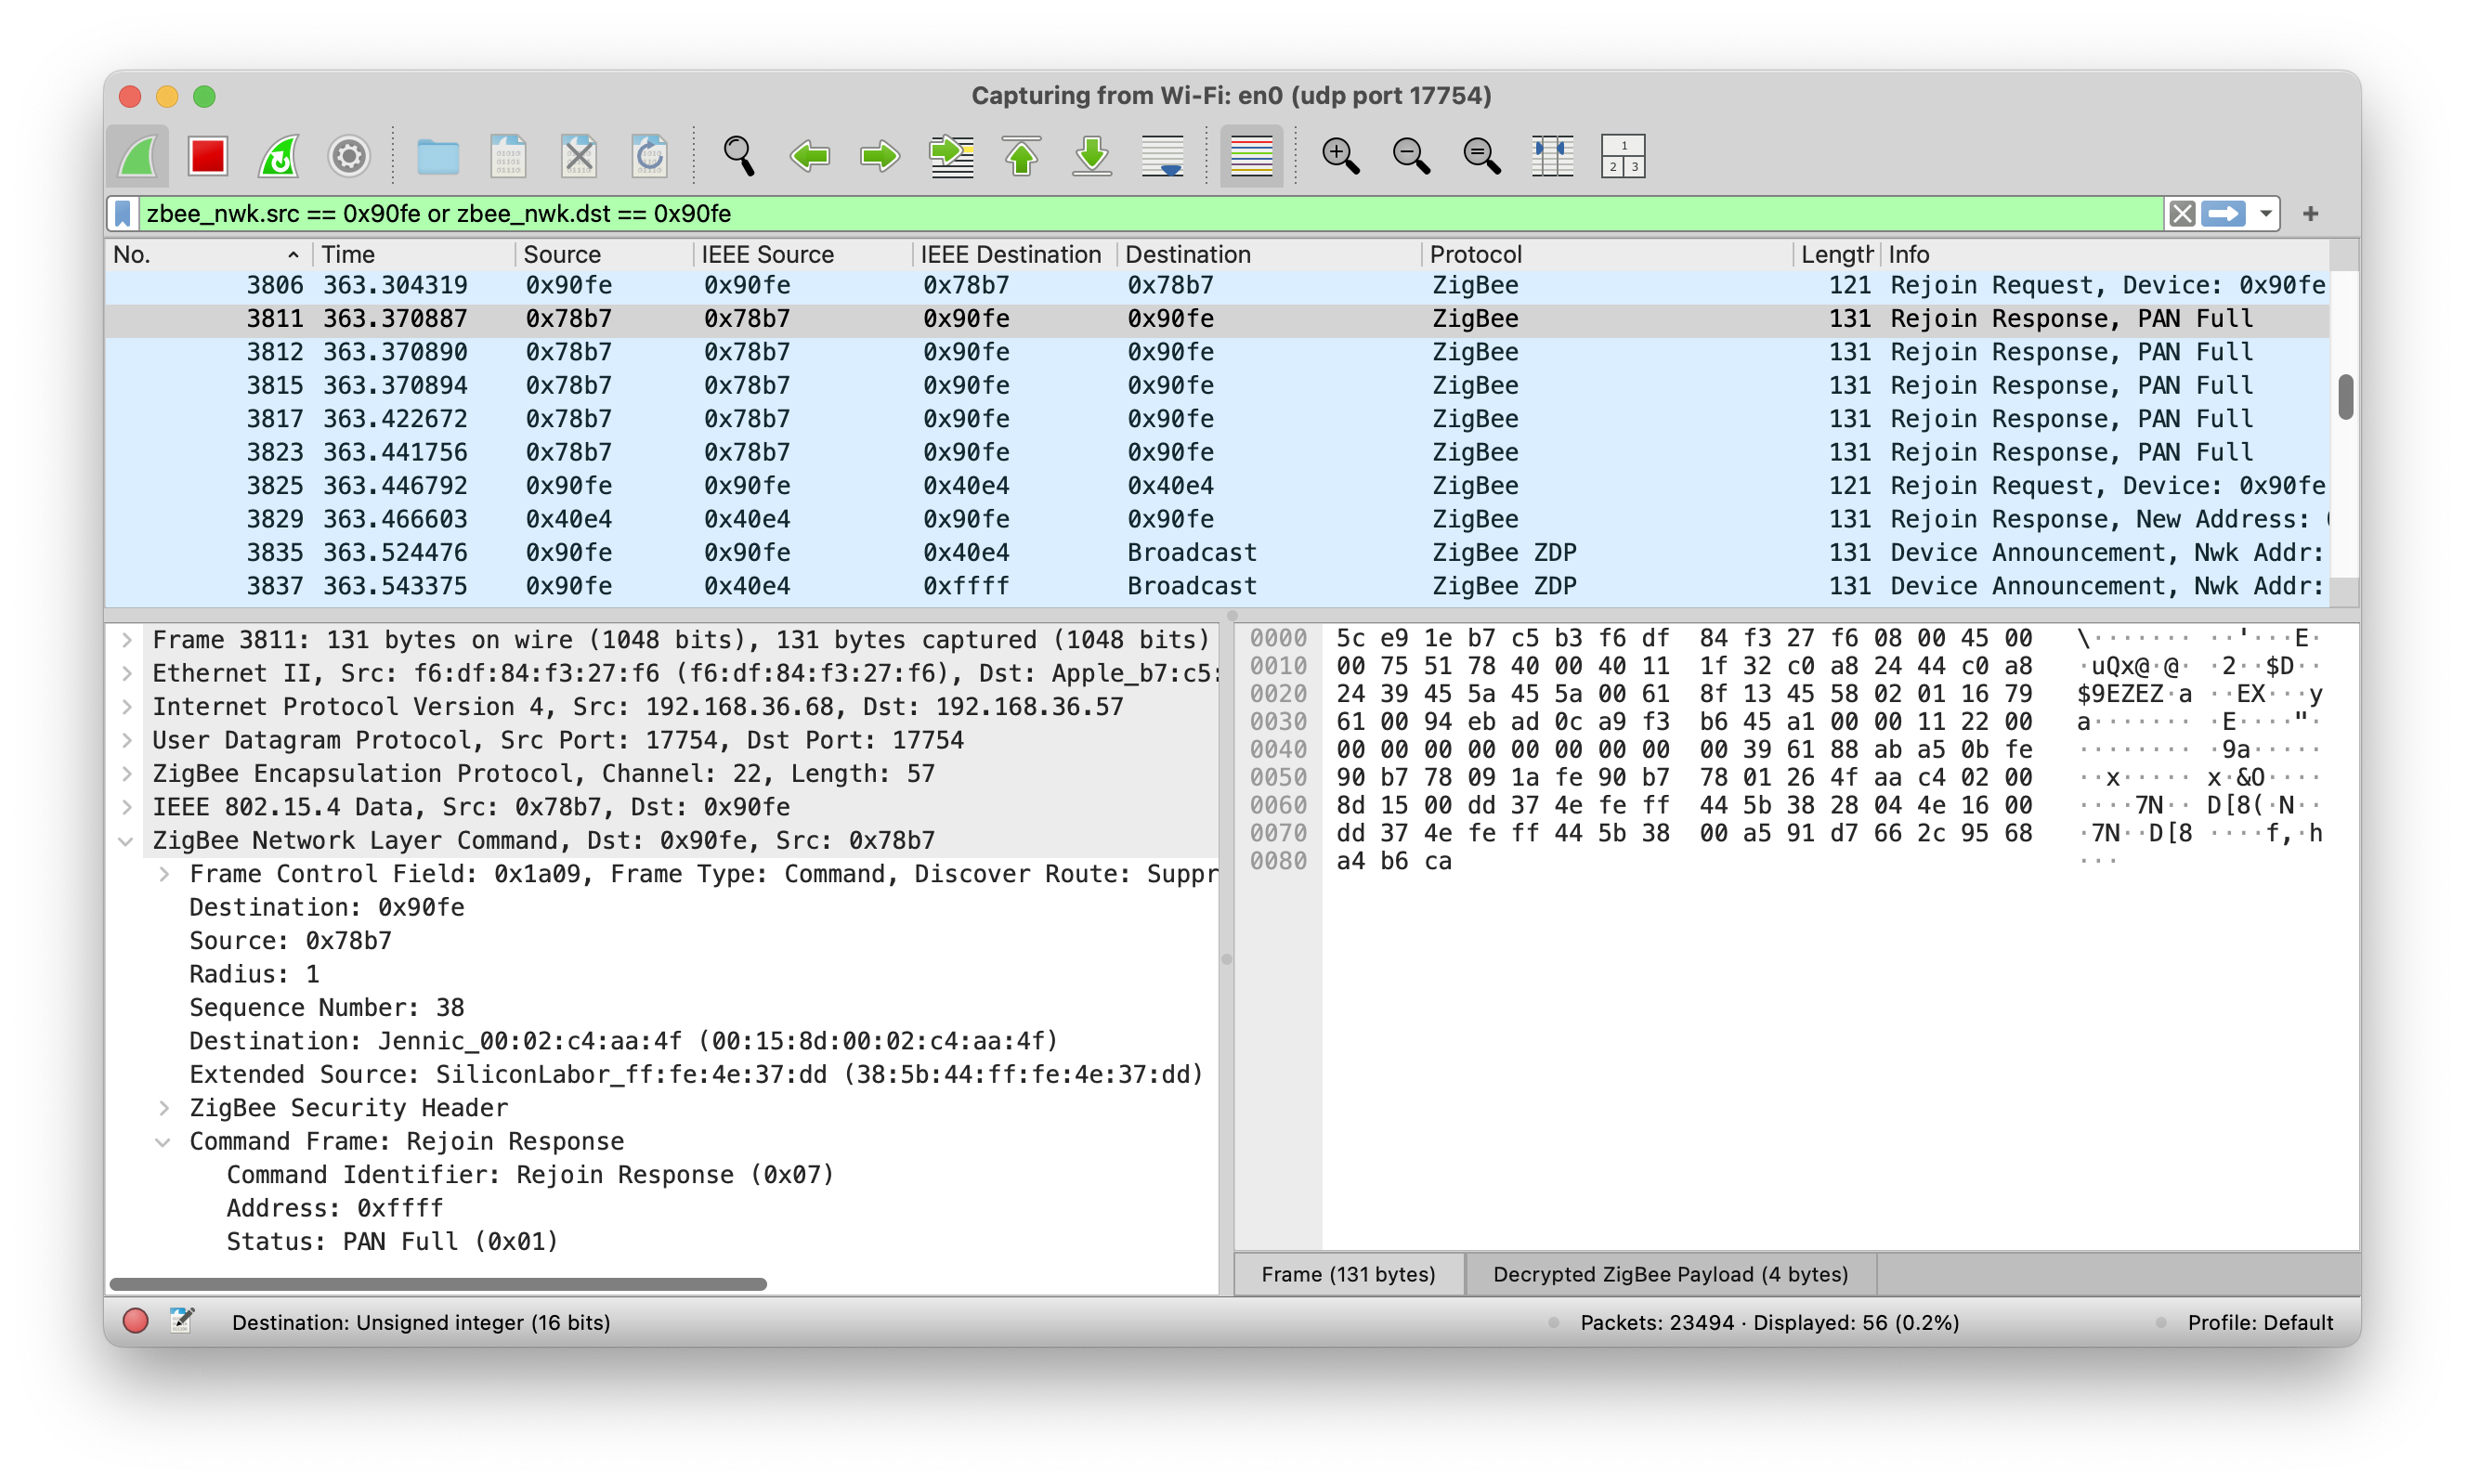This screenshot has height=1484, width=2465.
Task: Add a filter button with plus icon
Action: (x=2310, y=214)
